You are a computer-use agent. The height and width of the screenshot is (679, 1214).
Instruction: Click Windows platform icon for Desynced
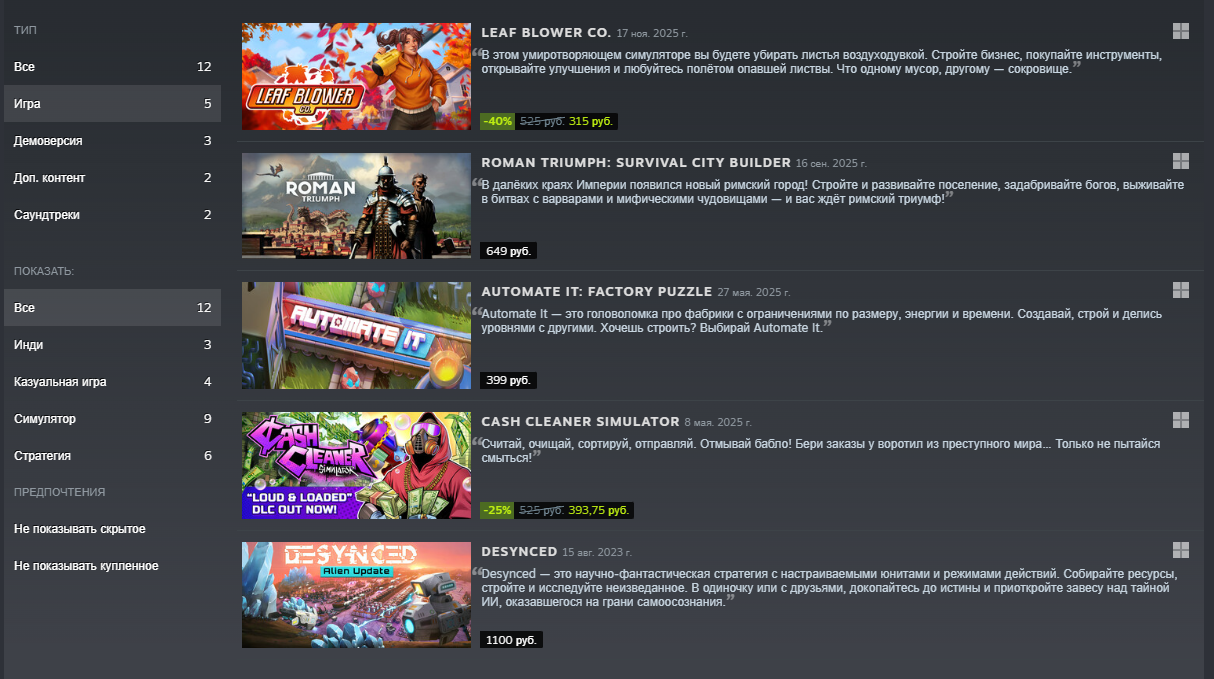click(x=1181, y=550)
